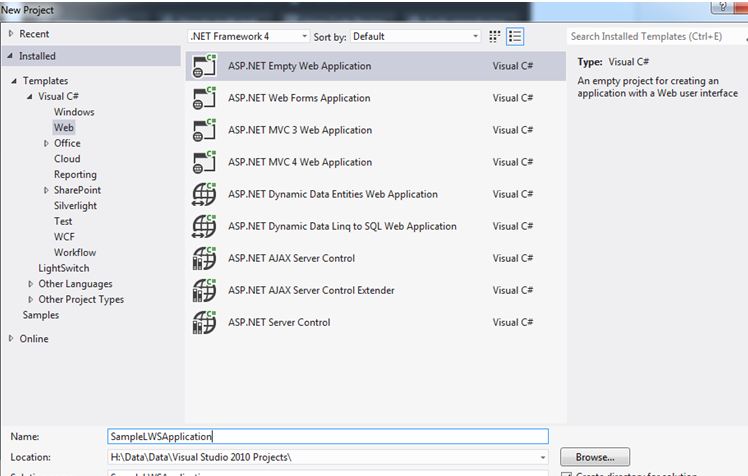Select the ASP.NET MVC 4 Web Application name
Screen dimensions: 748x476
click(x=300, y=162)
